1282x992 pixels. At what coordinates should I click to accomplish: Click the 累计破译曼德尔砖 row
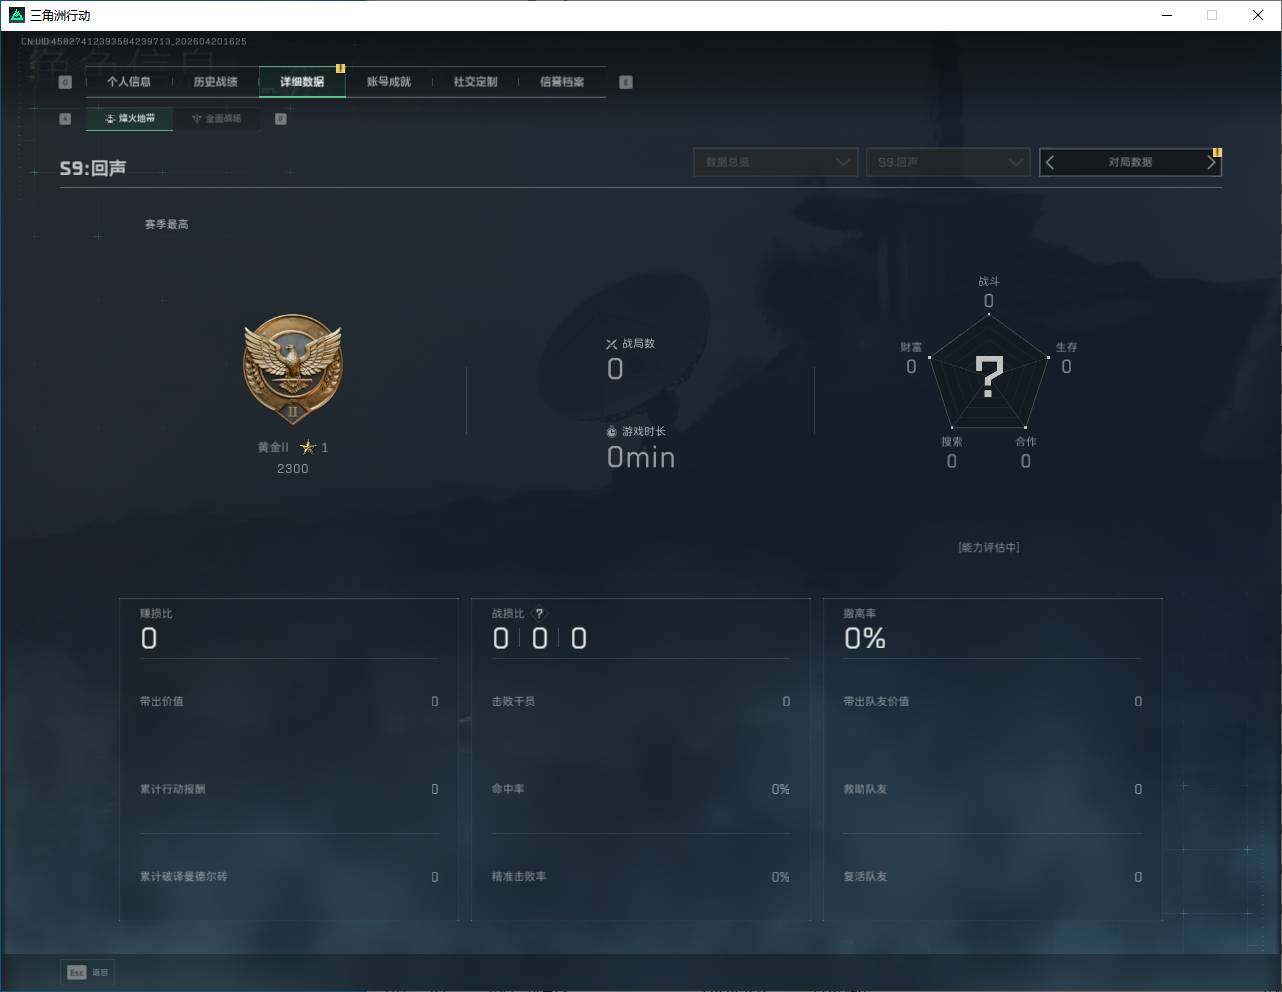coord(289,877)
